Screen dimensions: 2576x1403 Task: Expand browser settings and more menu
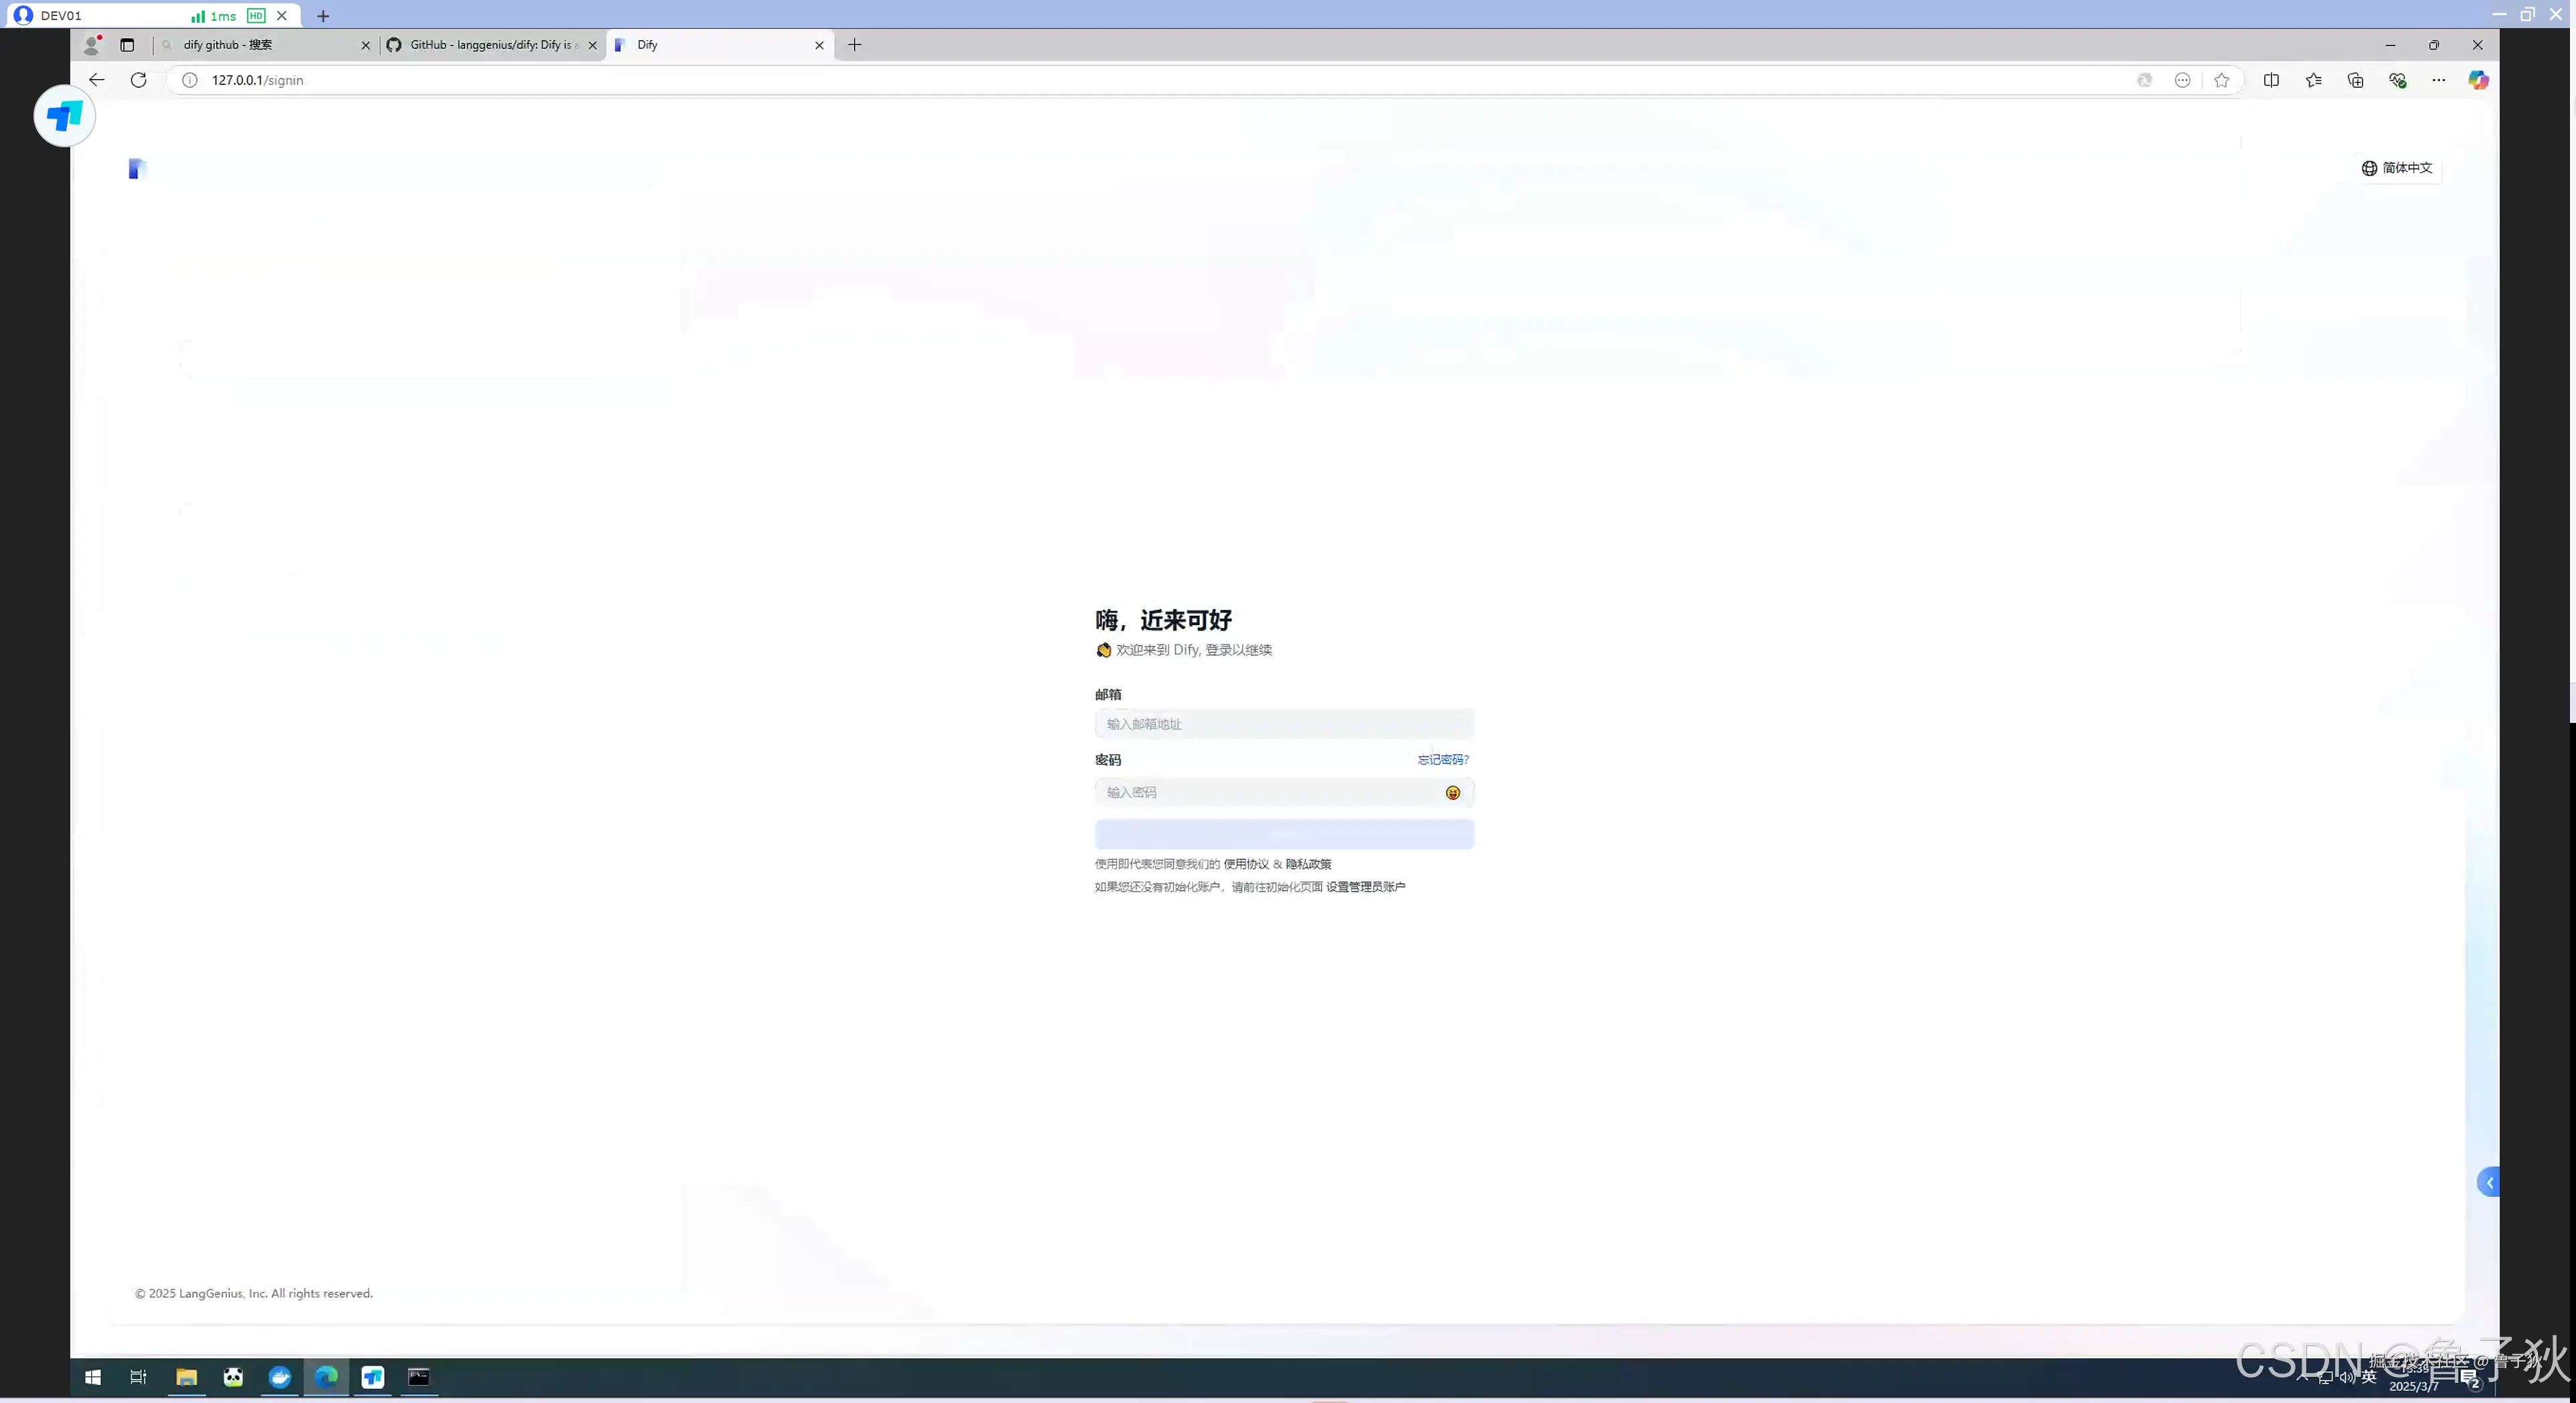pos(2438,80)
